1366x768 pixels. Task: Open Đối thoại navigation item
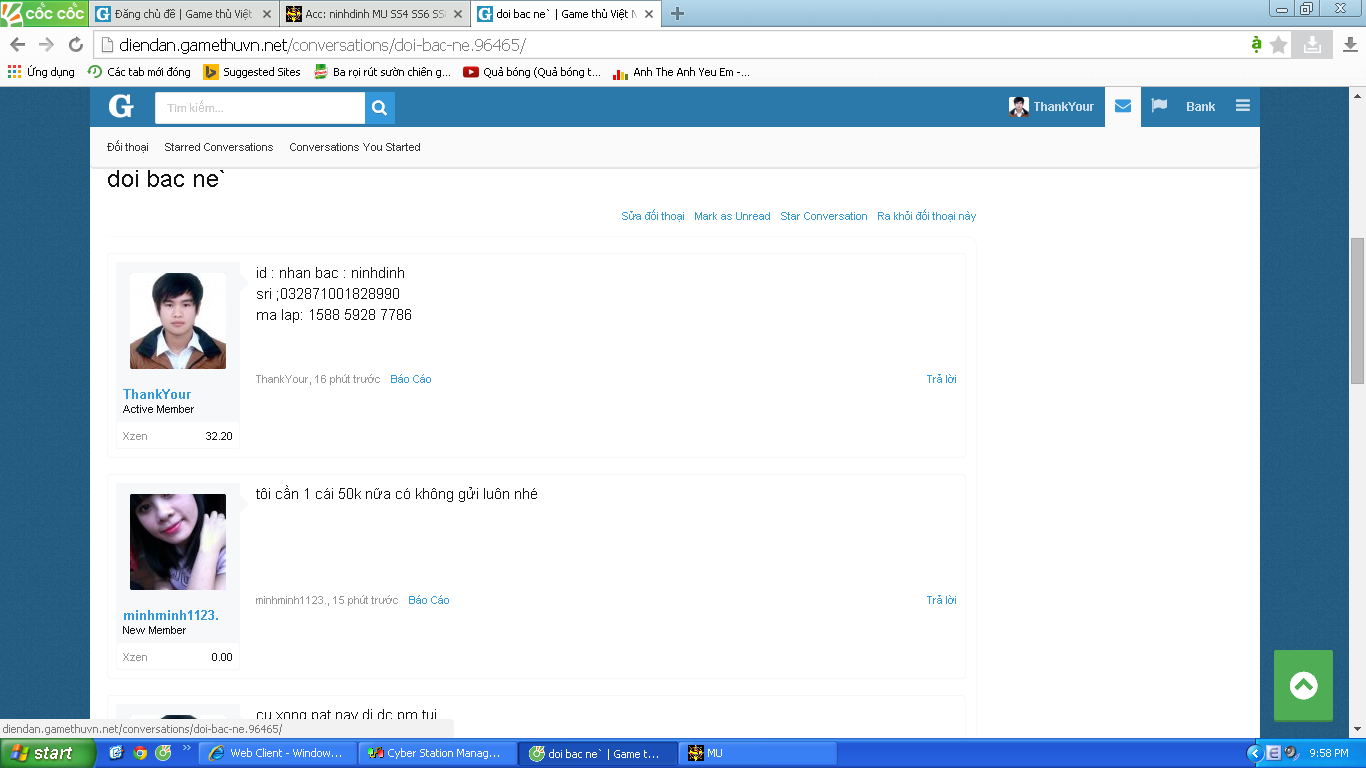click(x=128, y=147)
